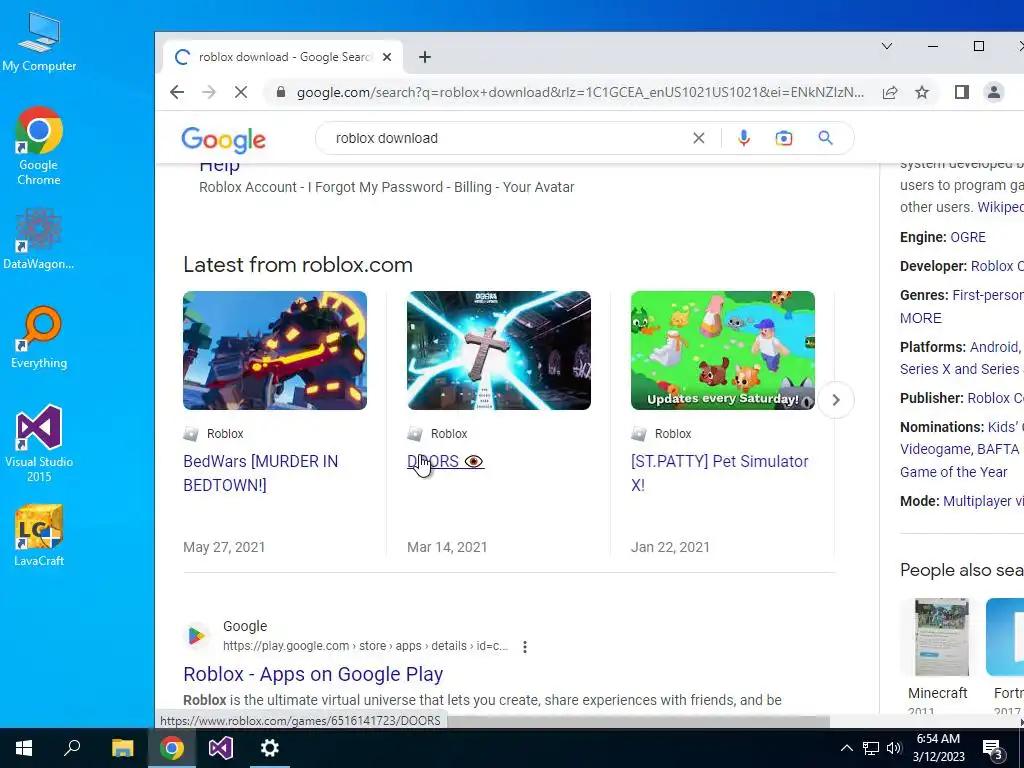1024x768 pixels.
Task: Open more options for Google Play result
Action: pyautogui.click(x=524, y=647)
